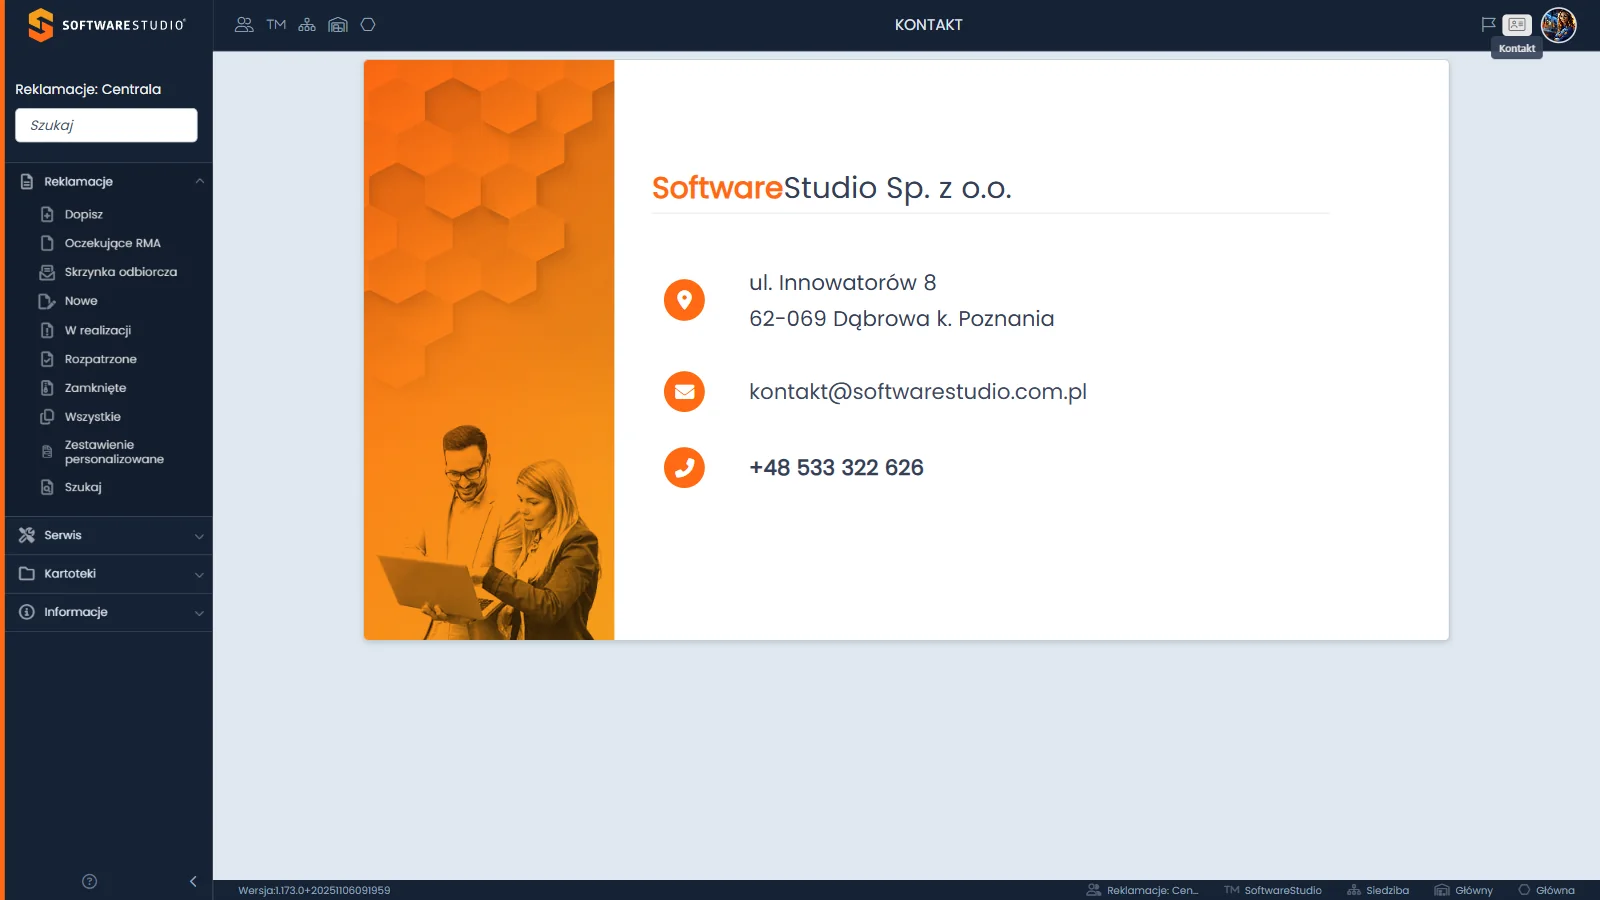Image resolution: width=1600 pixels, height=900 pixels.
Task: Open the user avatar menu
Action: (x=1559, y=25)
